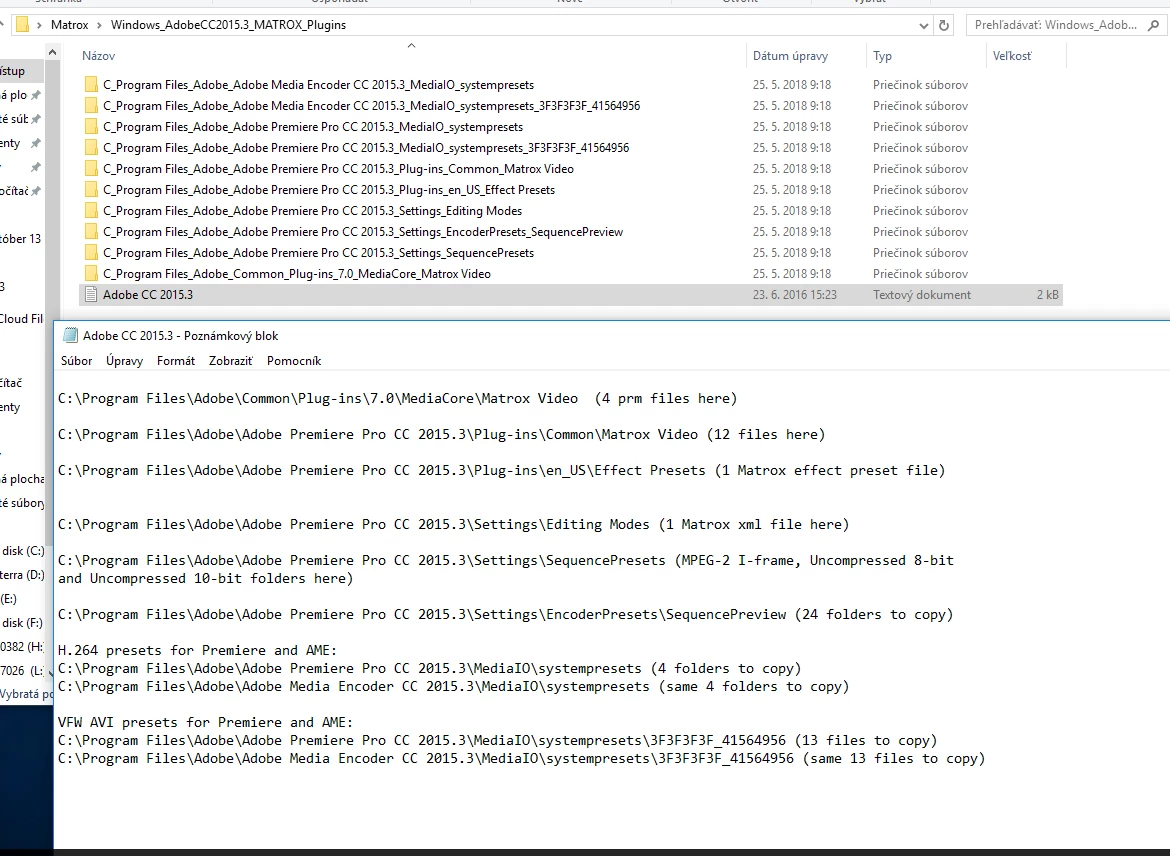Click Textový dokument type cell

[922, 294]
